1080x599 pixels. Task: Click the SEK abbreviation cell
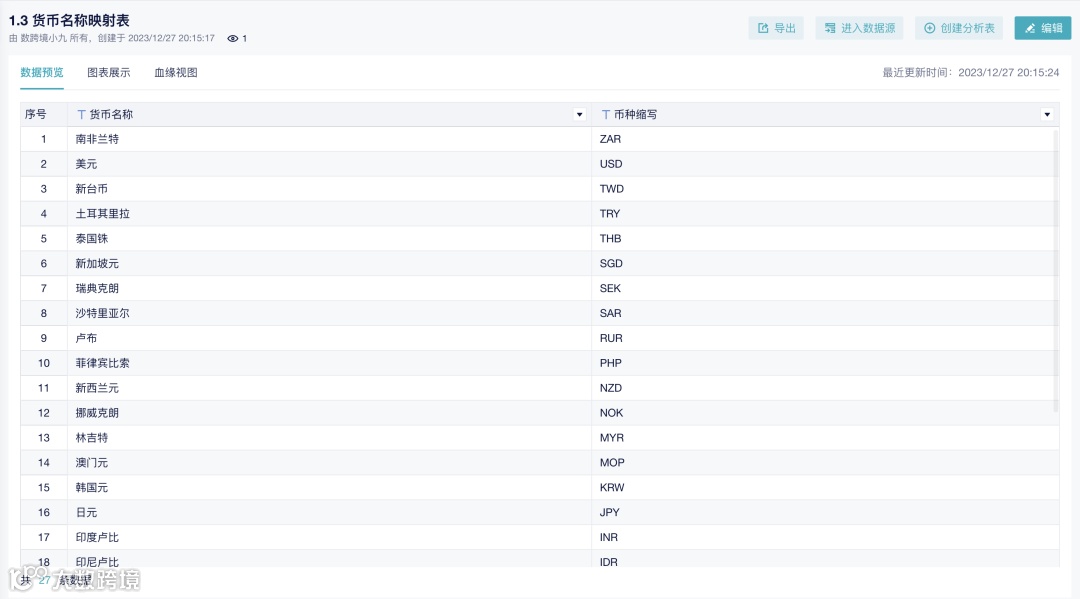click(825, 288)
